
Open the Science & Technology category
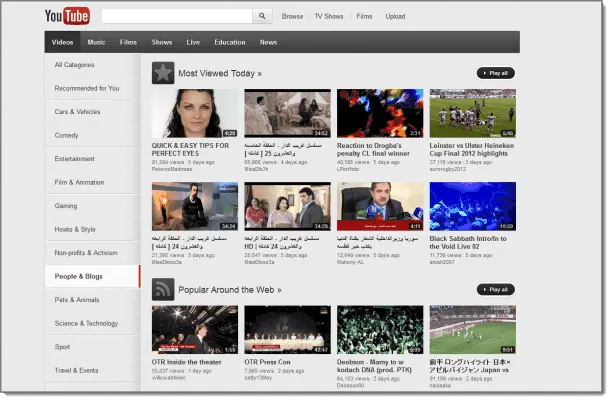pos(86,323)
